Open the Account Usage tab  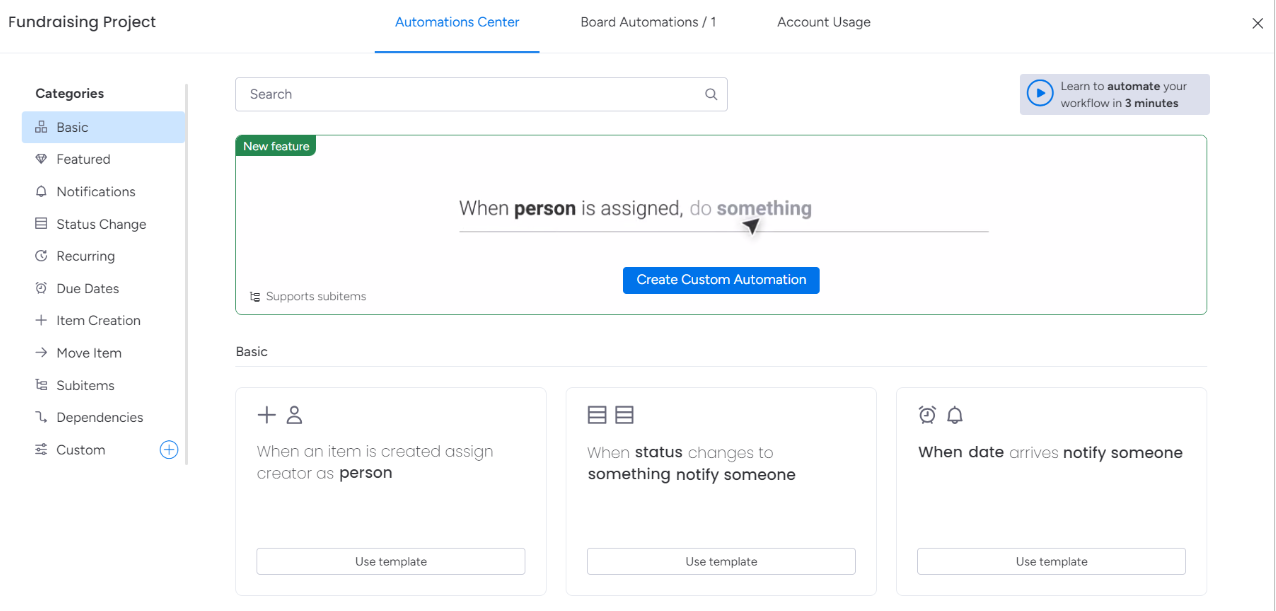click(x=823, y=22)
